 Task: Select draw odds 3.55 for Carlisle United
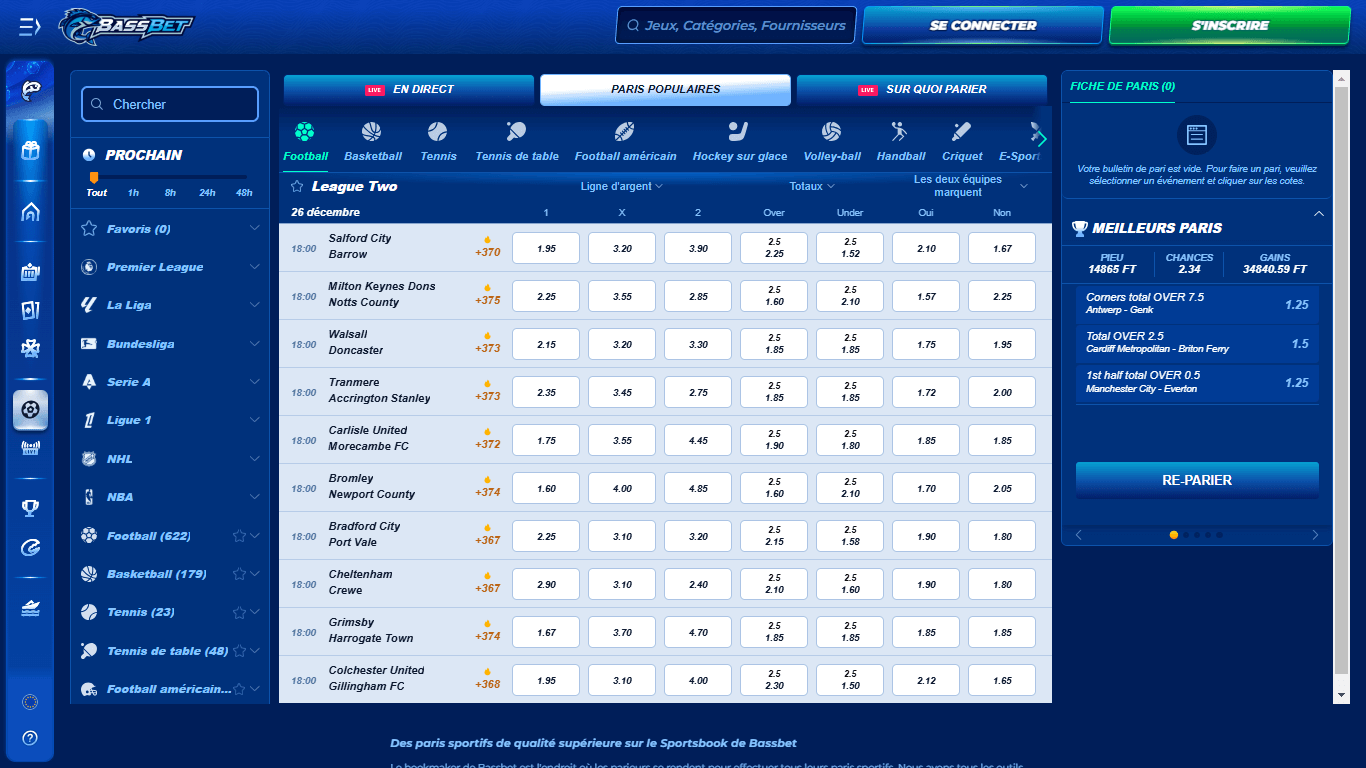(622, 440)
